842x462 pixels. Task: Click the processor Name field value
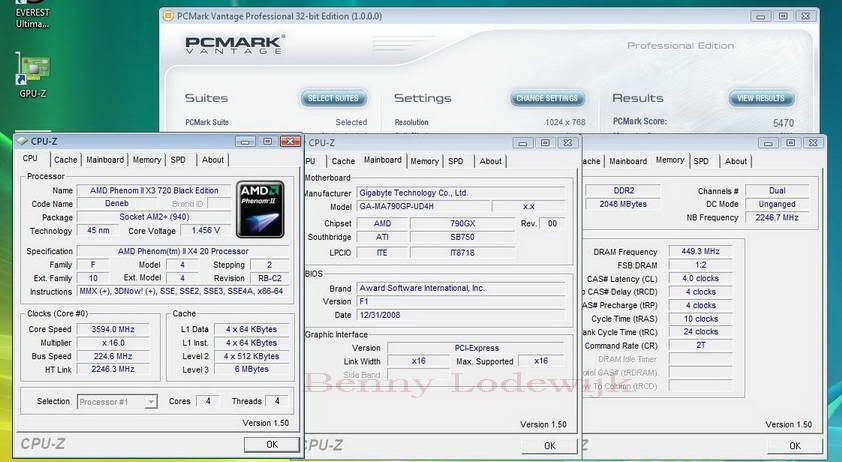[154, 190]
